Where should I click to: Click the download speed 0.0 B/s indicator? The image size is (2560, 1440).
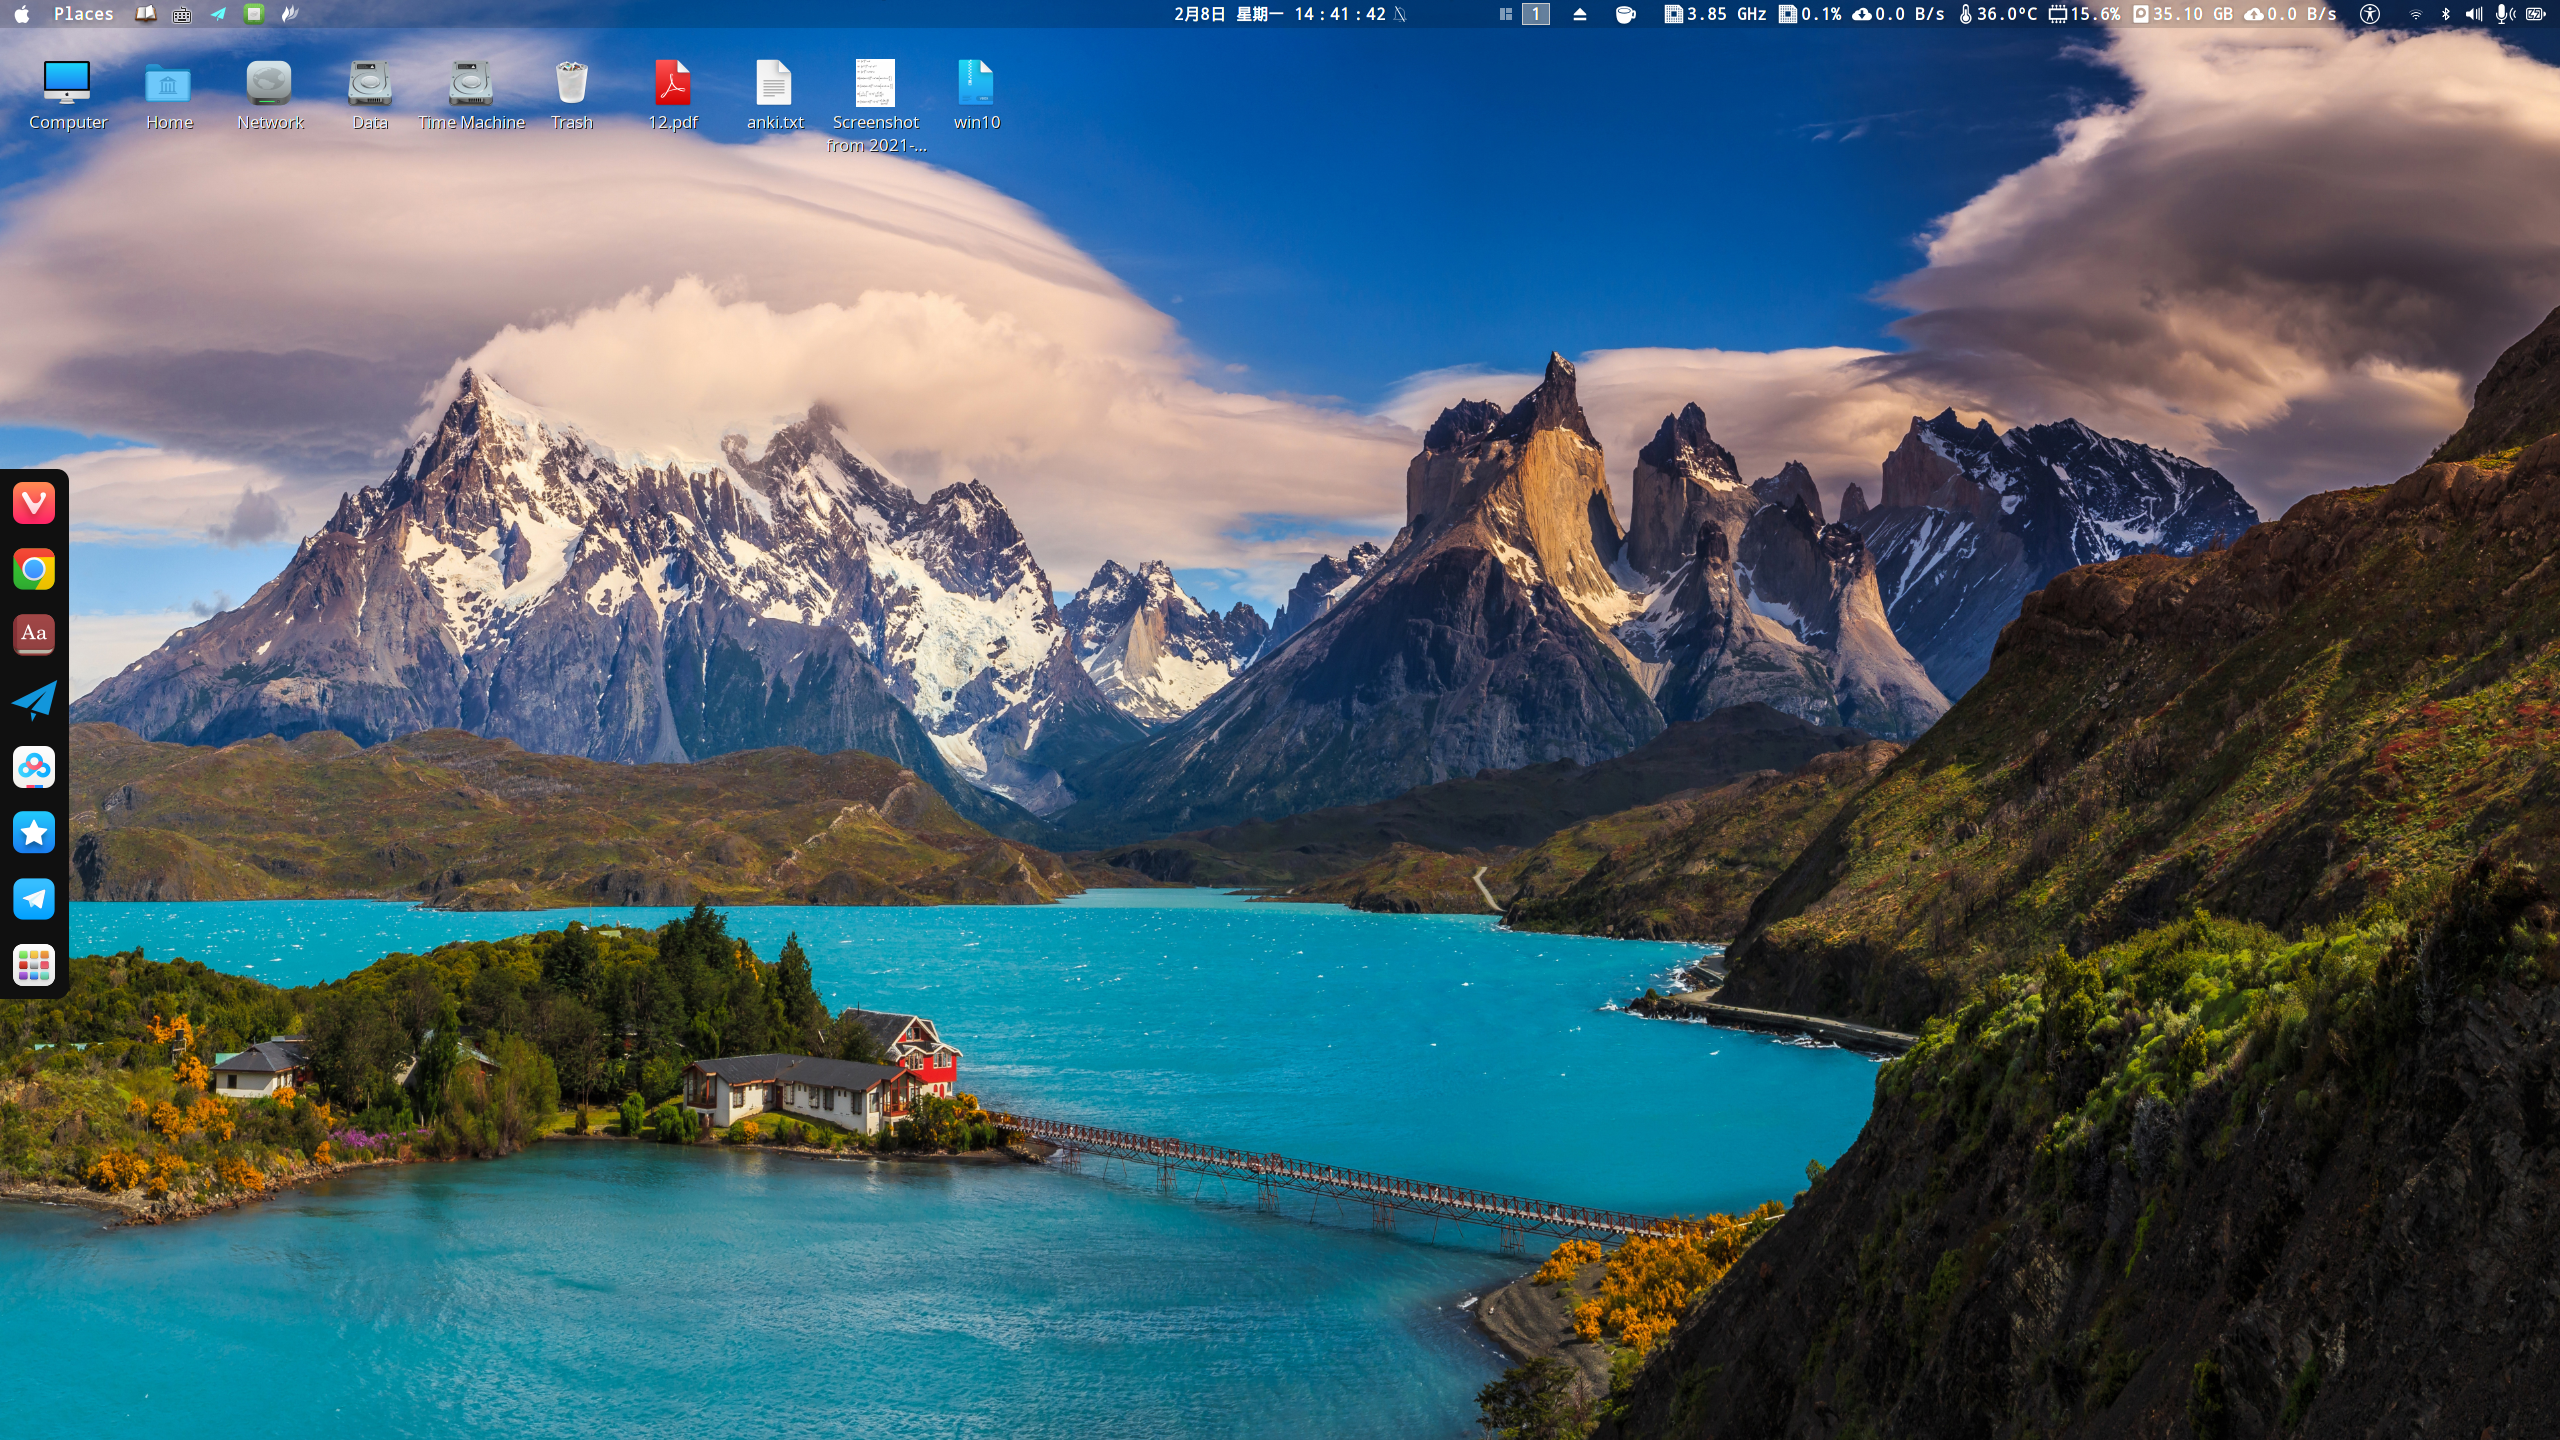tap(1898, 14)
